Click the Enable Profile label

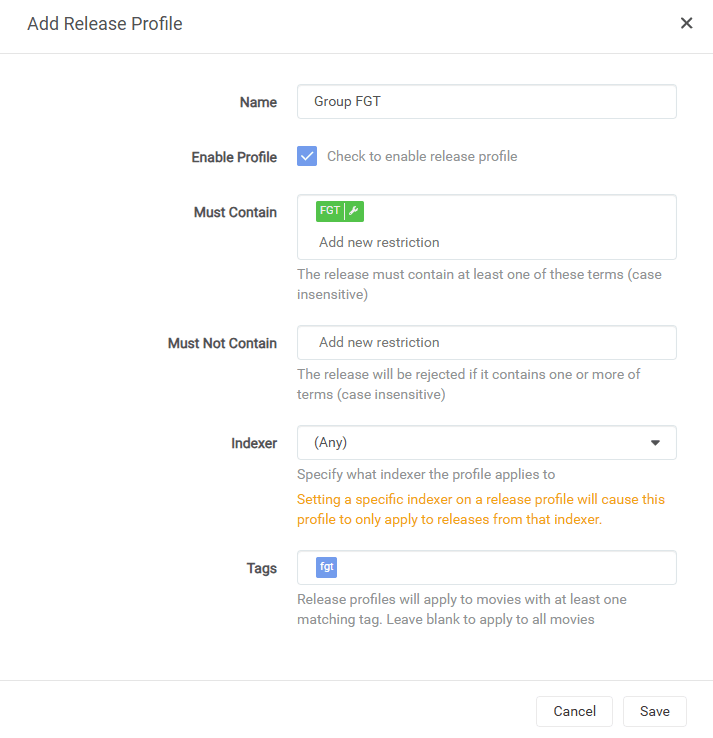[234, 157]
